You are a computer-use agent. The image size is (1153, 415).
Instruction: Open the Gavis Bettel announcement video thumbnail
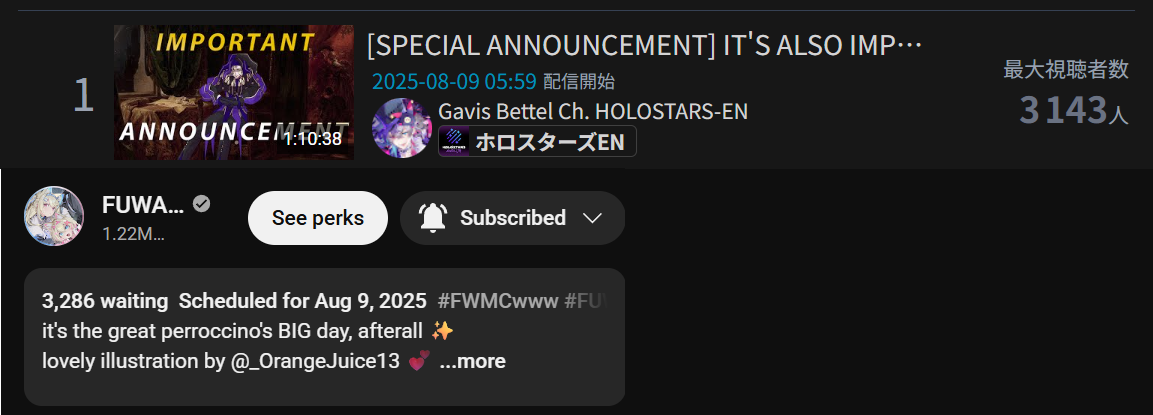pos(234,92)
